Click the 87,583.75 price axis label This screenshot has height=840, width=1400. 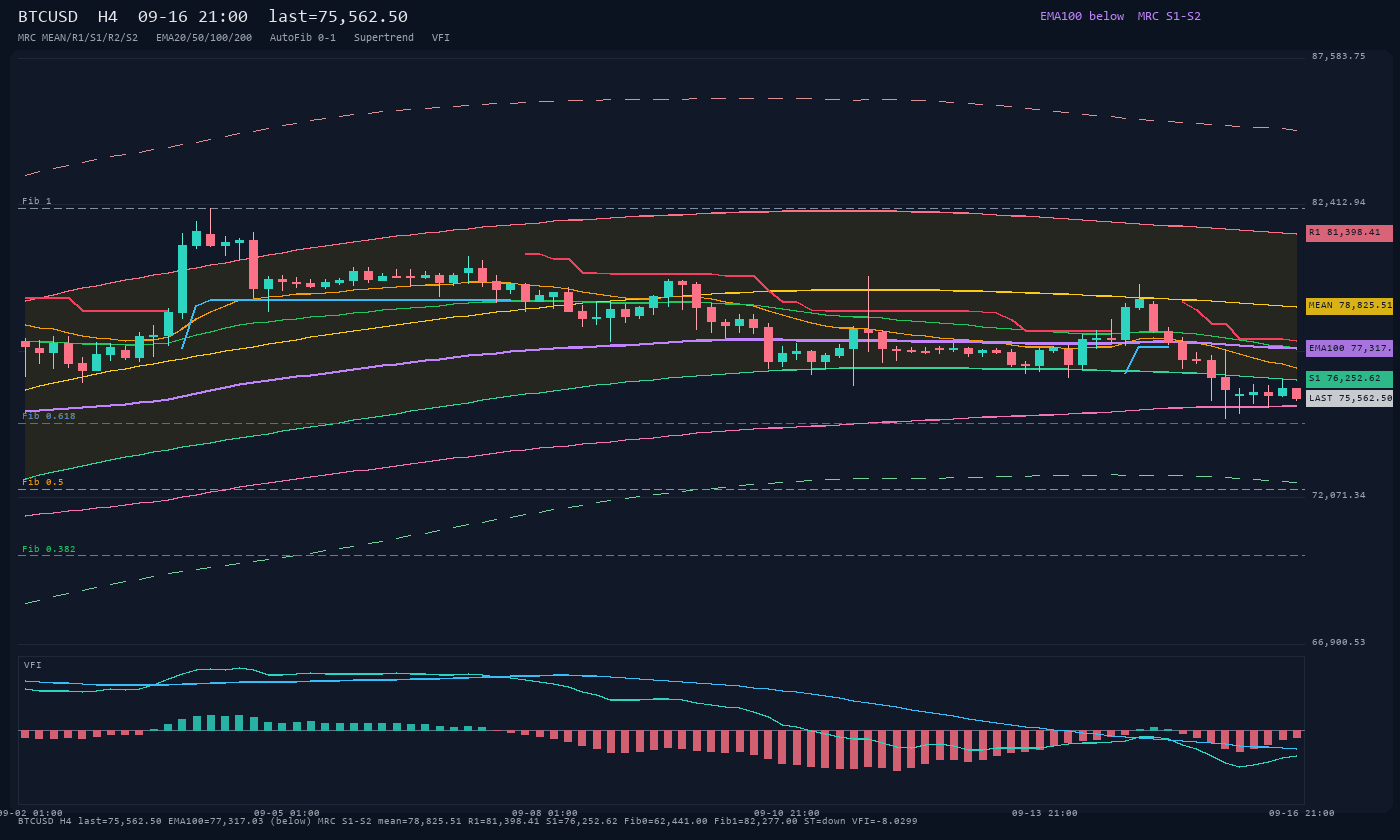tap(1338, 56)
